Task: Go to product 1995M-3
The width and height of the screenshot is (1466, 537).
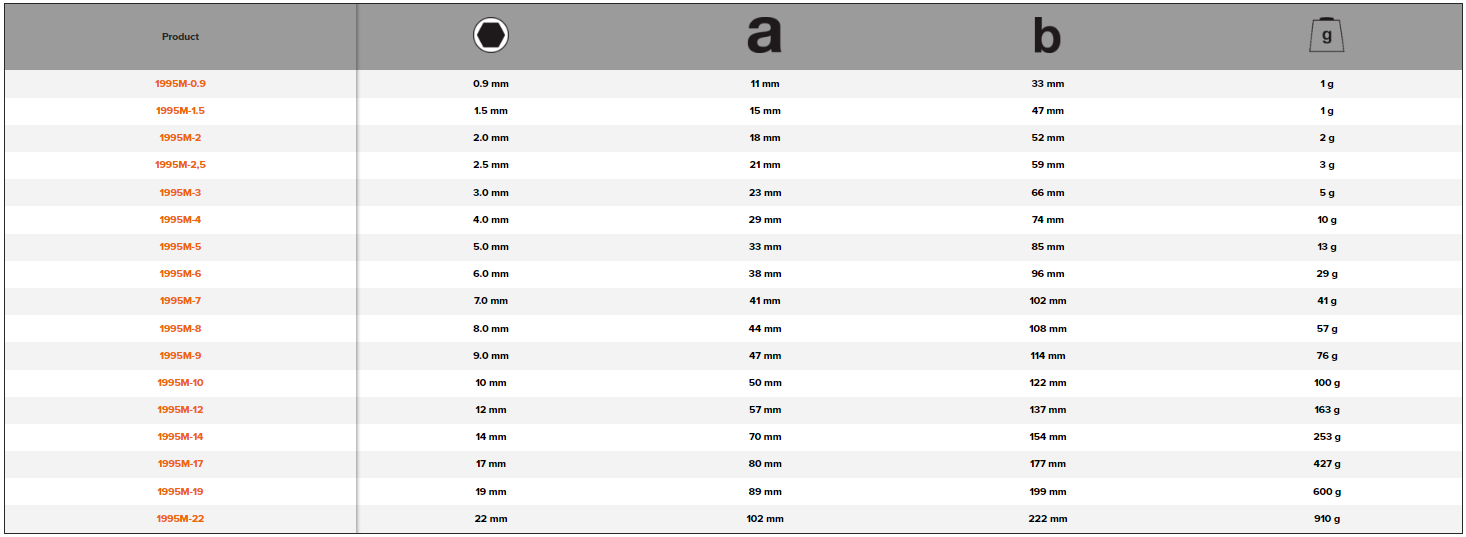Action: click(x=181, y=193)
